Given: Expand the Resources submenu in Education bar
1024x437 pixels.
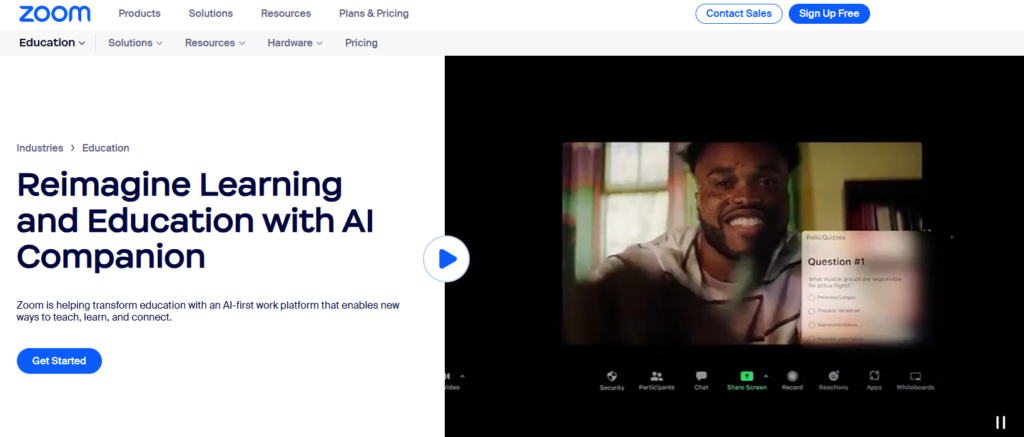Looking at the screenshot, I should tap(215, 43).
